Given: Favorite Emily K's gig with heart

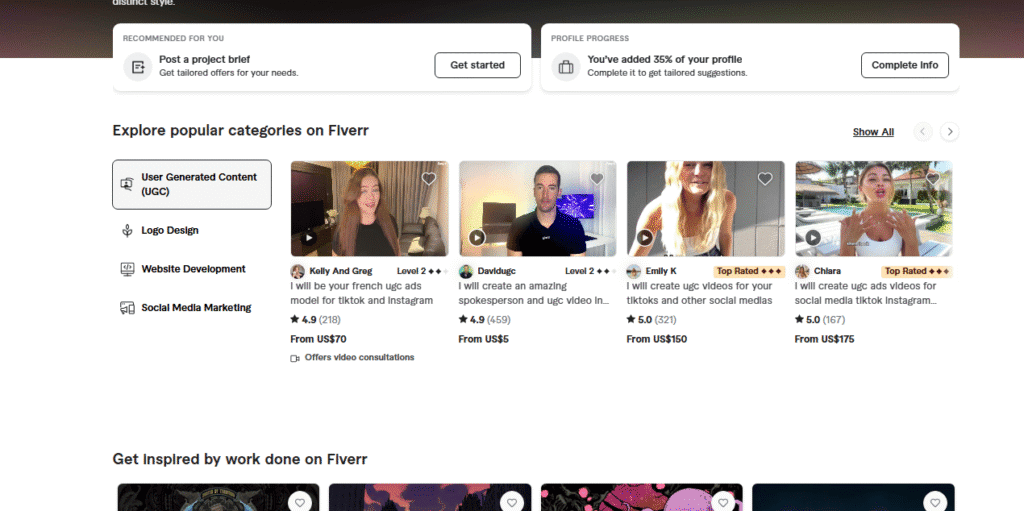Looking at the screenshot, I should coord(765,179).
